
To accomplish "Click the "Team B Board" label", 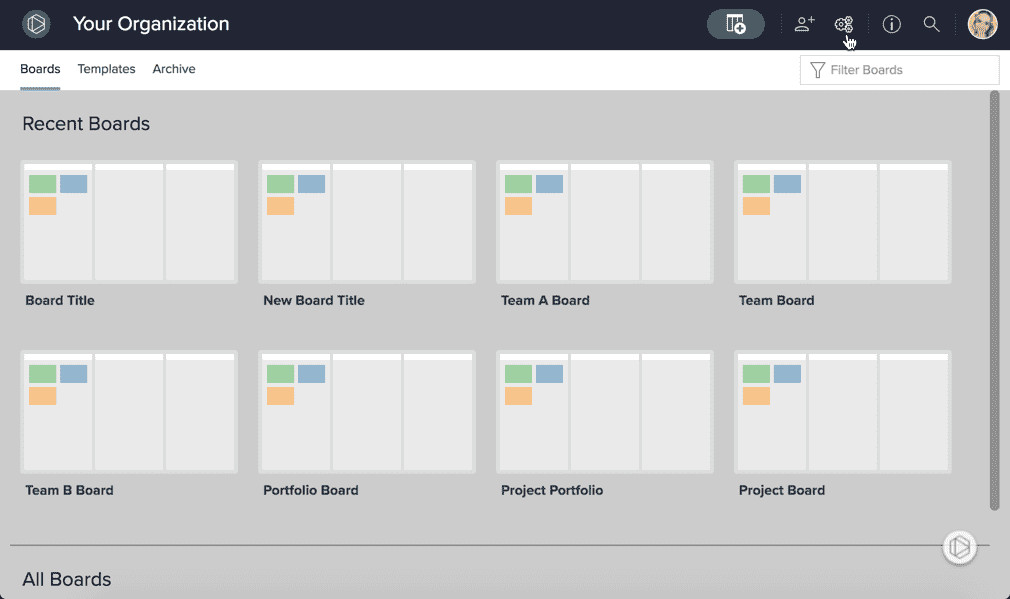I will click(x=70, y=490).
